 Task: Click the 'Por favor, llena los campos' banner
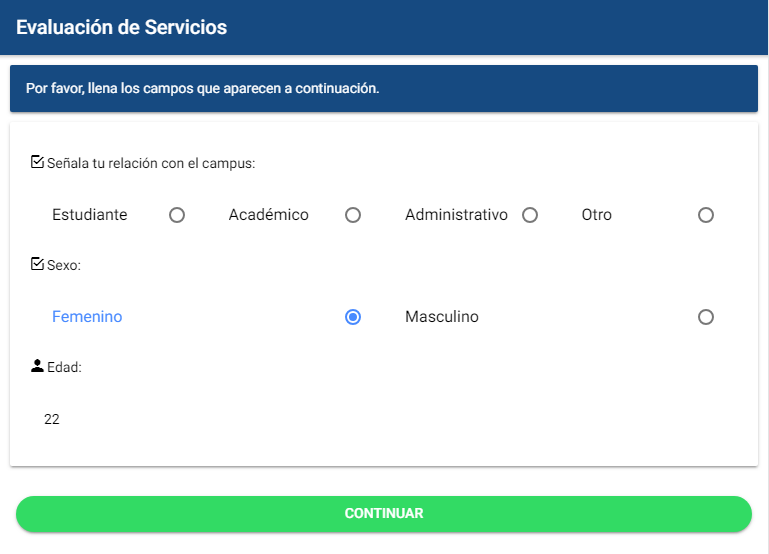coord(202,88)
